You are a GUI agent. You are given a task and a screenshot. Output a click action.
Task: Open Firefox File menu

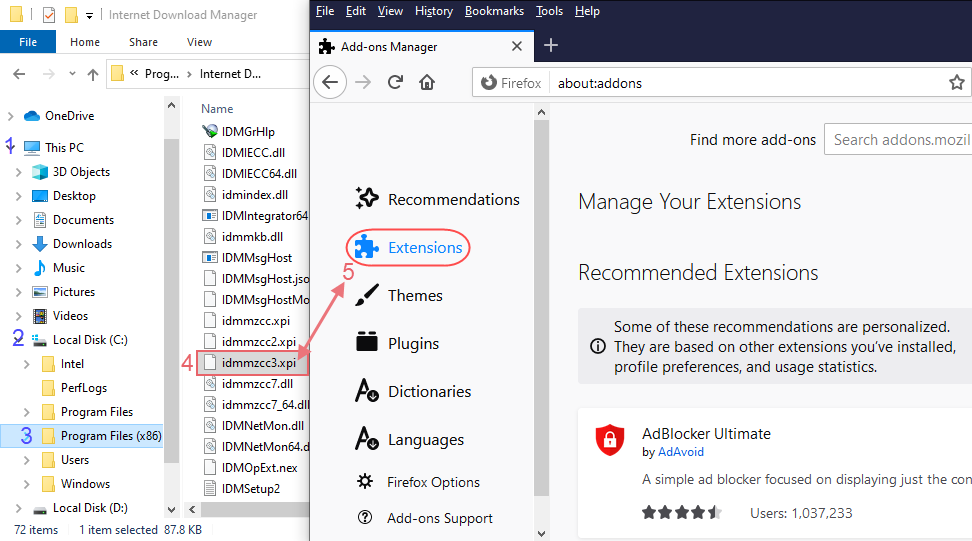(325, 11)
